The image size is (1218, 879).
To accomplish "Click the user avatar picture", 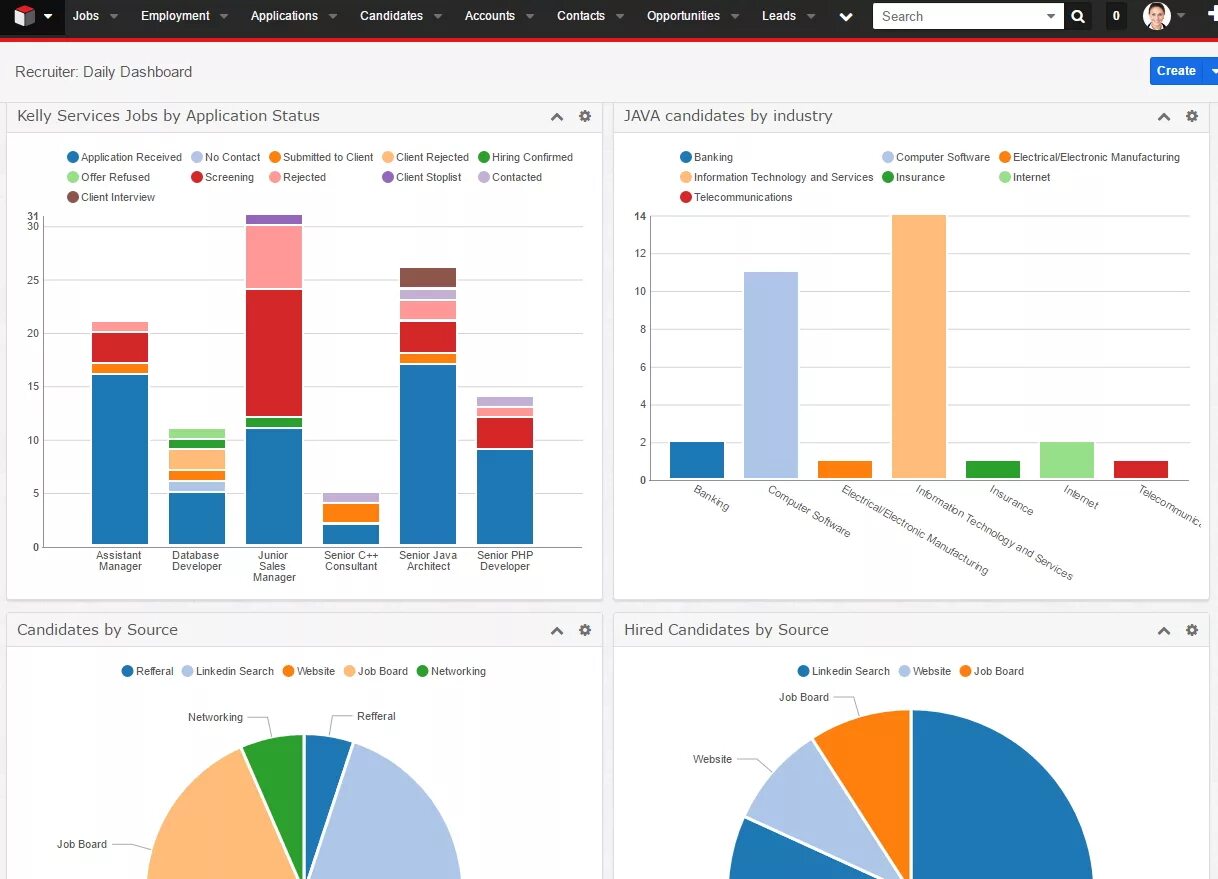I will click(x=1157, y=16).
